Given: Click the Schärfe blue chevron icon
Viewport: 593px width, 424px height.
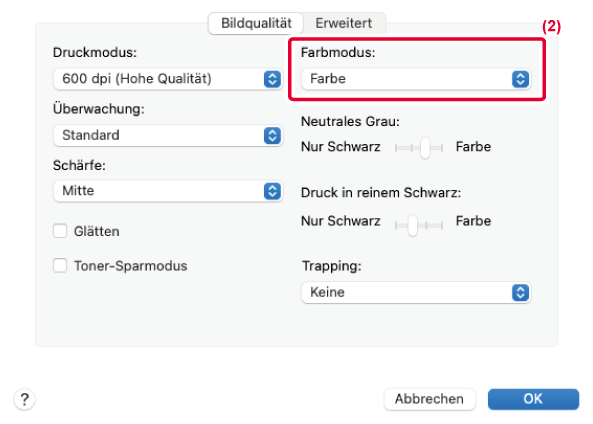Looking at the screenshot, I should click(x=272, y=191).
